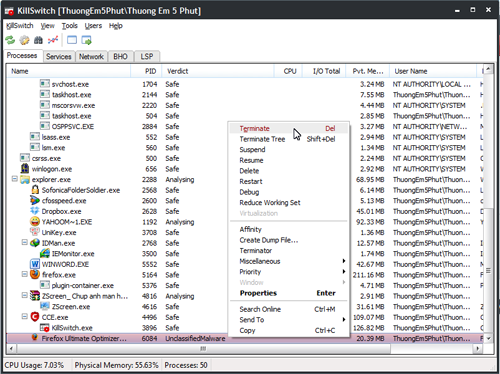Click the firefox.exe Firefox icon
This screenshot has width=500, height=374.
pos(35,275)
